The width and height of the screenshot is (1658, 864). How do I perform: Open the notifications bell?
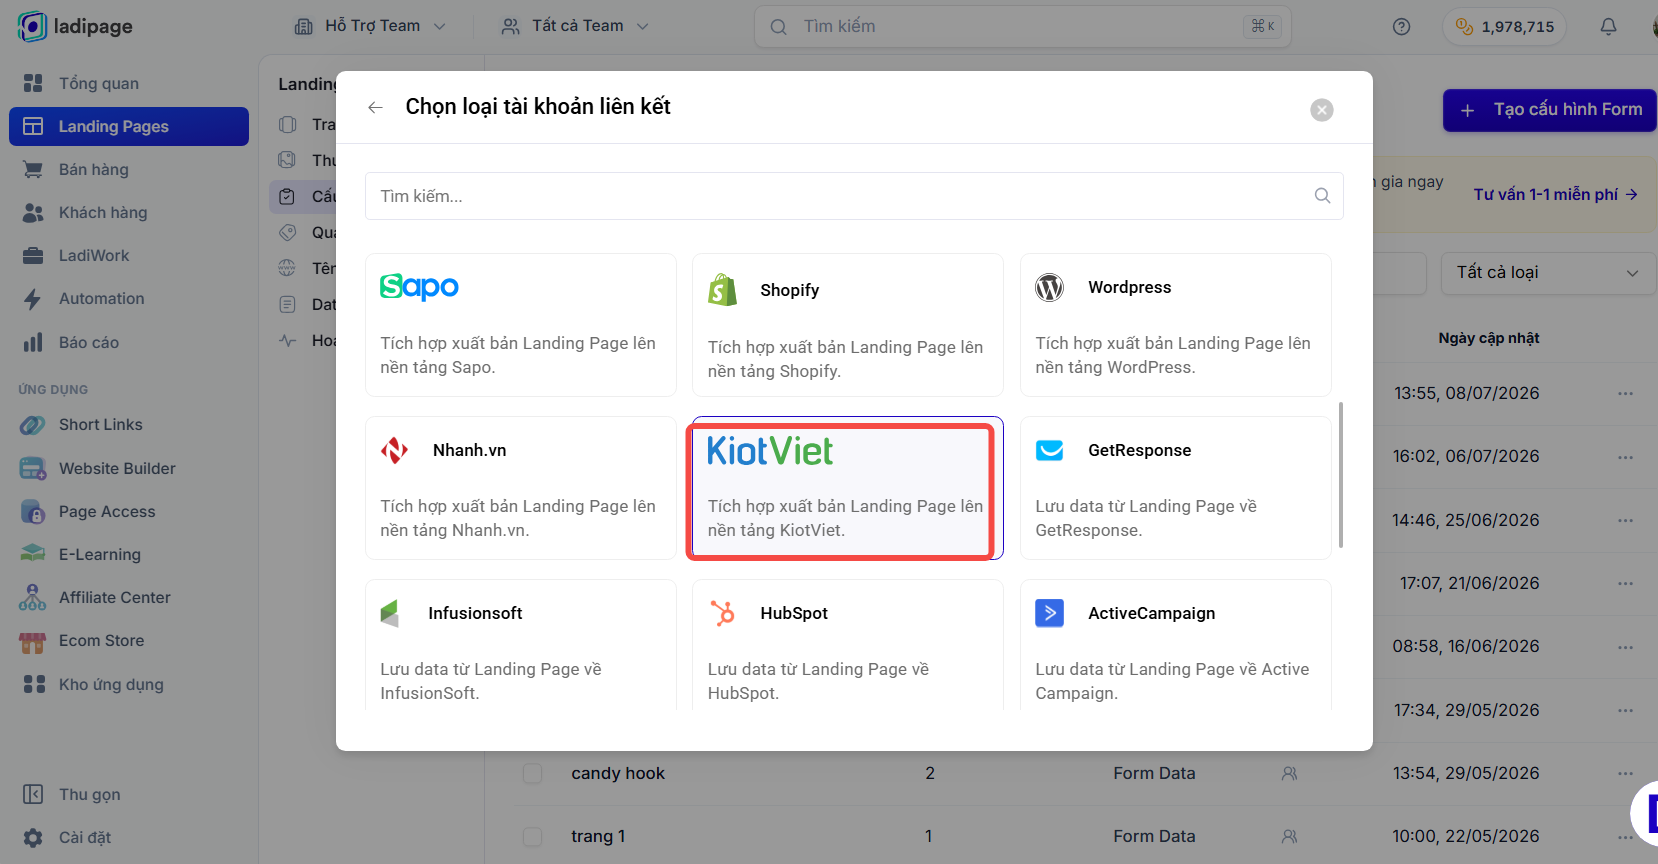point(1608,27)
